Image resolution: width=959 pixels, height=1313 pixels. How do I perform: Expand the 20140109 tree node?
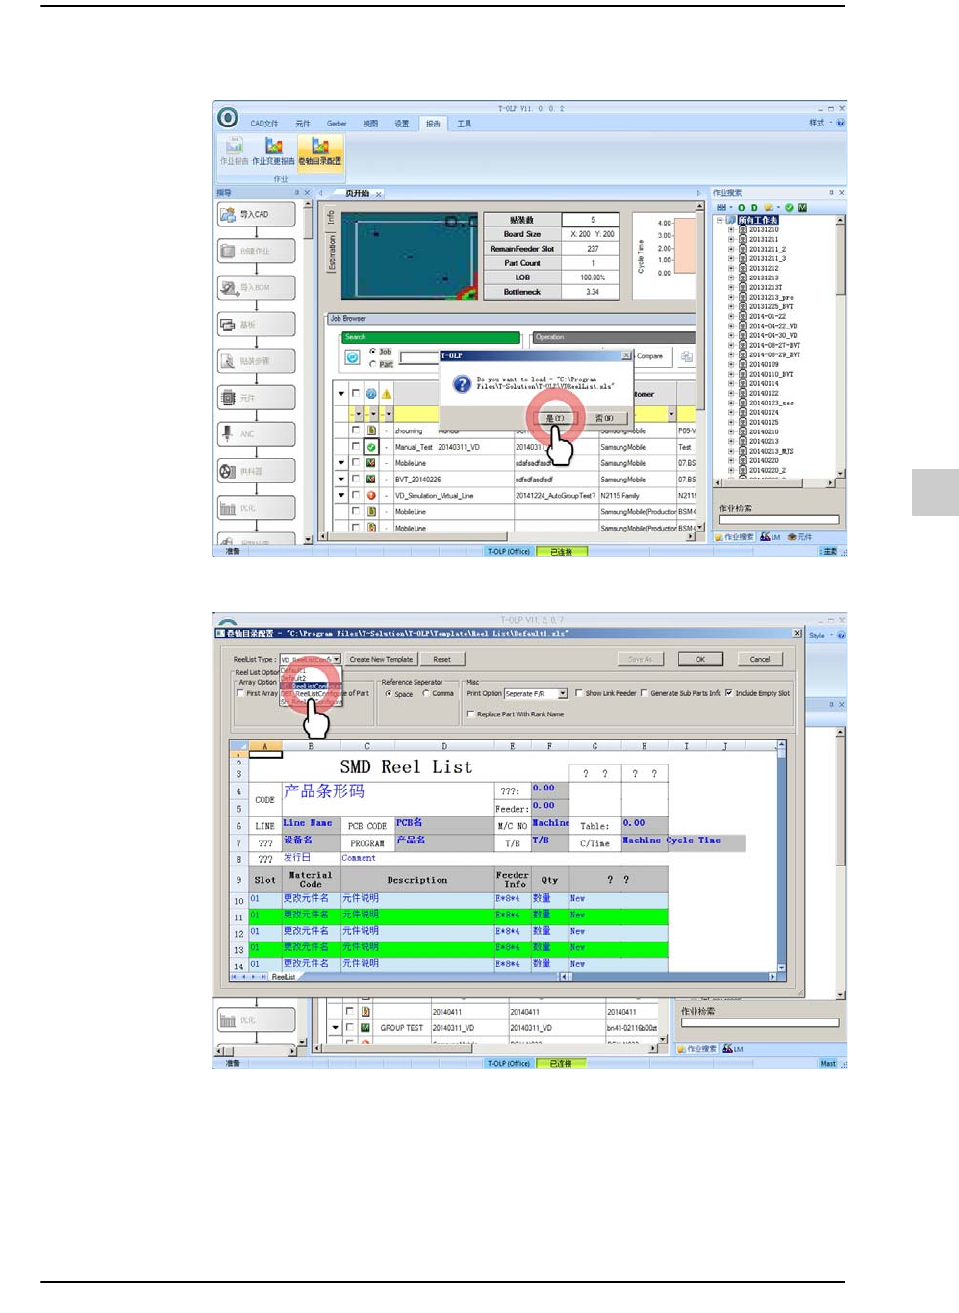731,364
